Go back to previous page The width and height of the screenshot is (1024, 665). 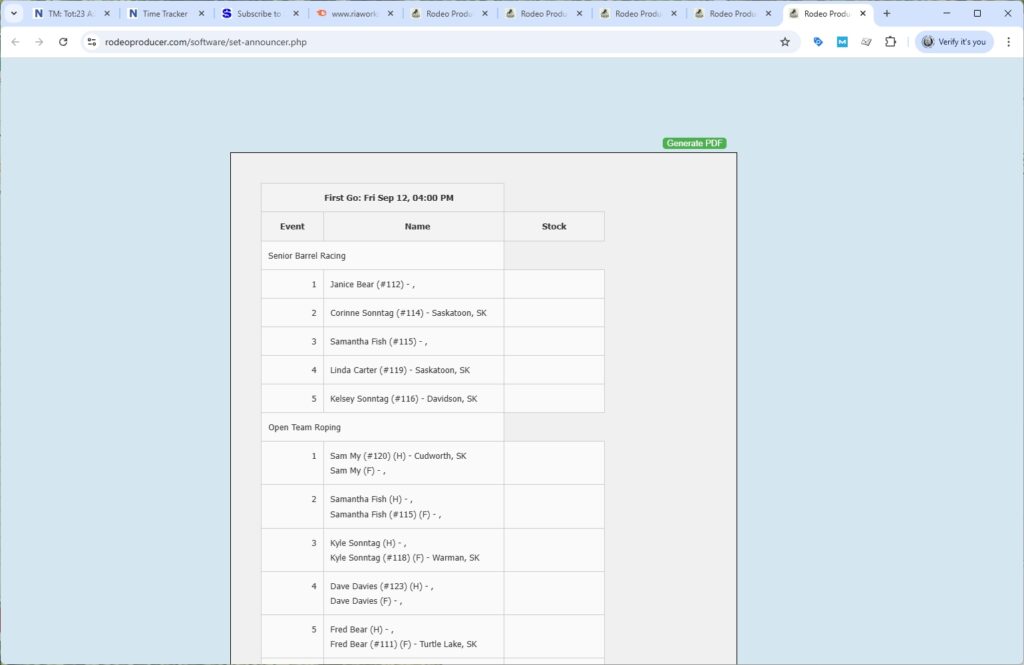pyautogui.click(x=15, y=42)
